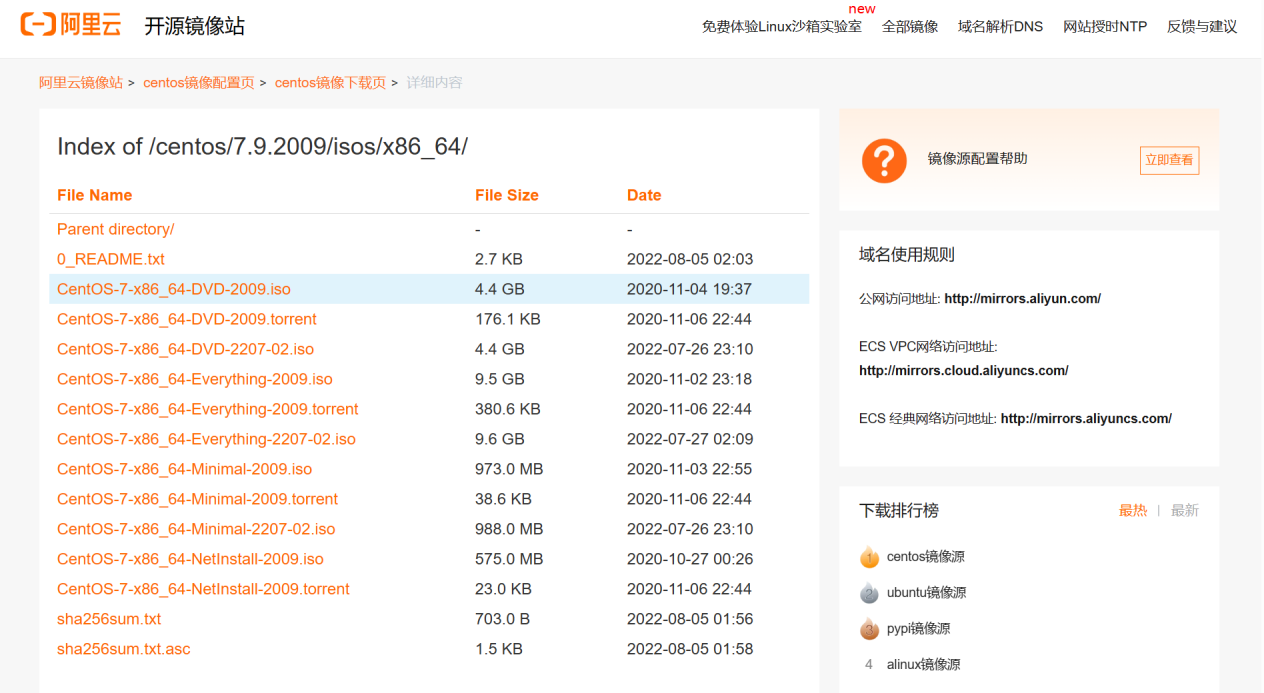Viewport: 1264px width, 693px height.
Task: Click the 镜像源配置帮助 text
Action: click(x=977, y=159)
